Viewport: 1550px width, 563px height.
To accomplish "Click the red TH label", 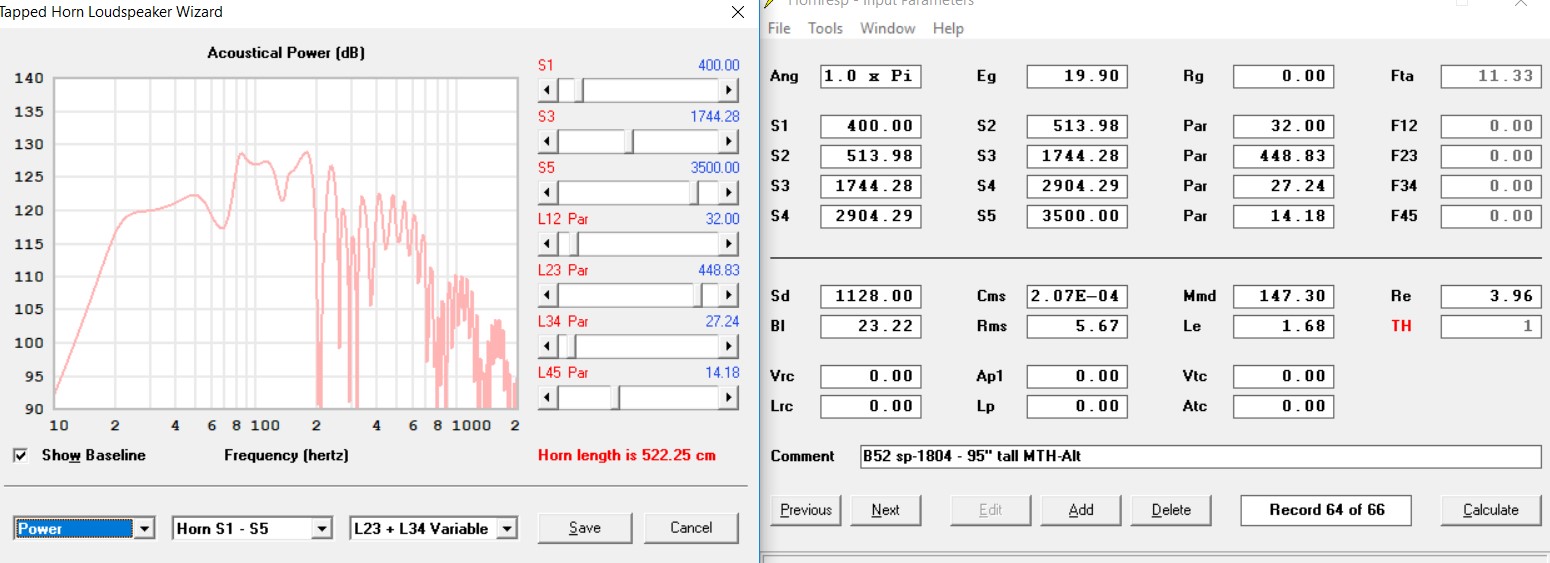I will [x=1401, y=326].
